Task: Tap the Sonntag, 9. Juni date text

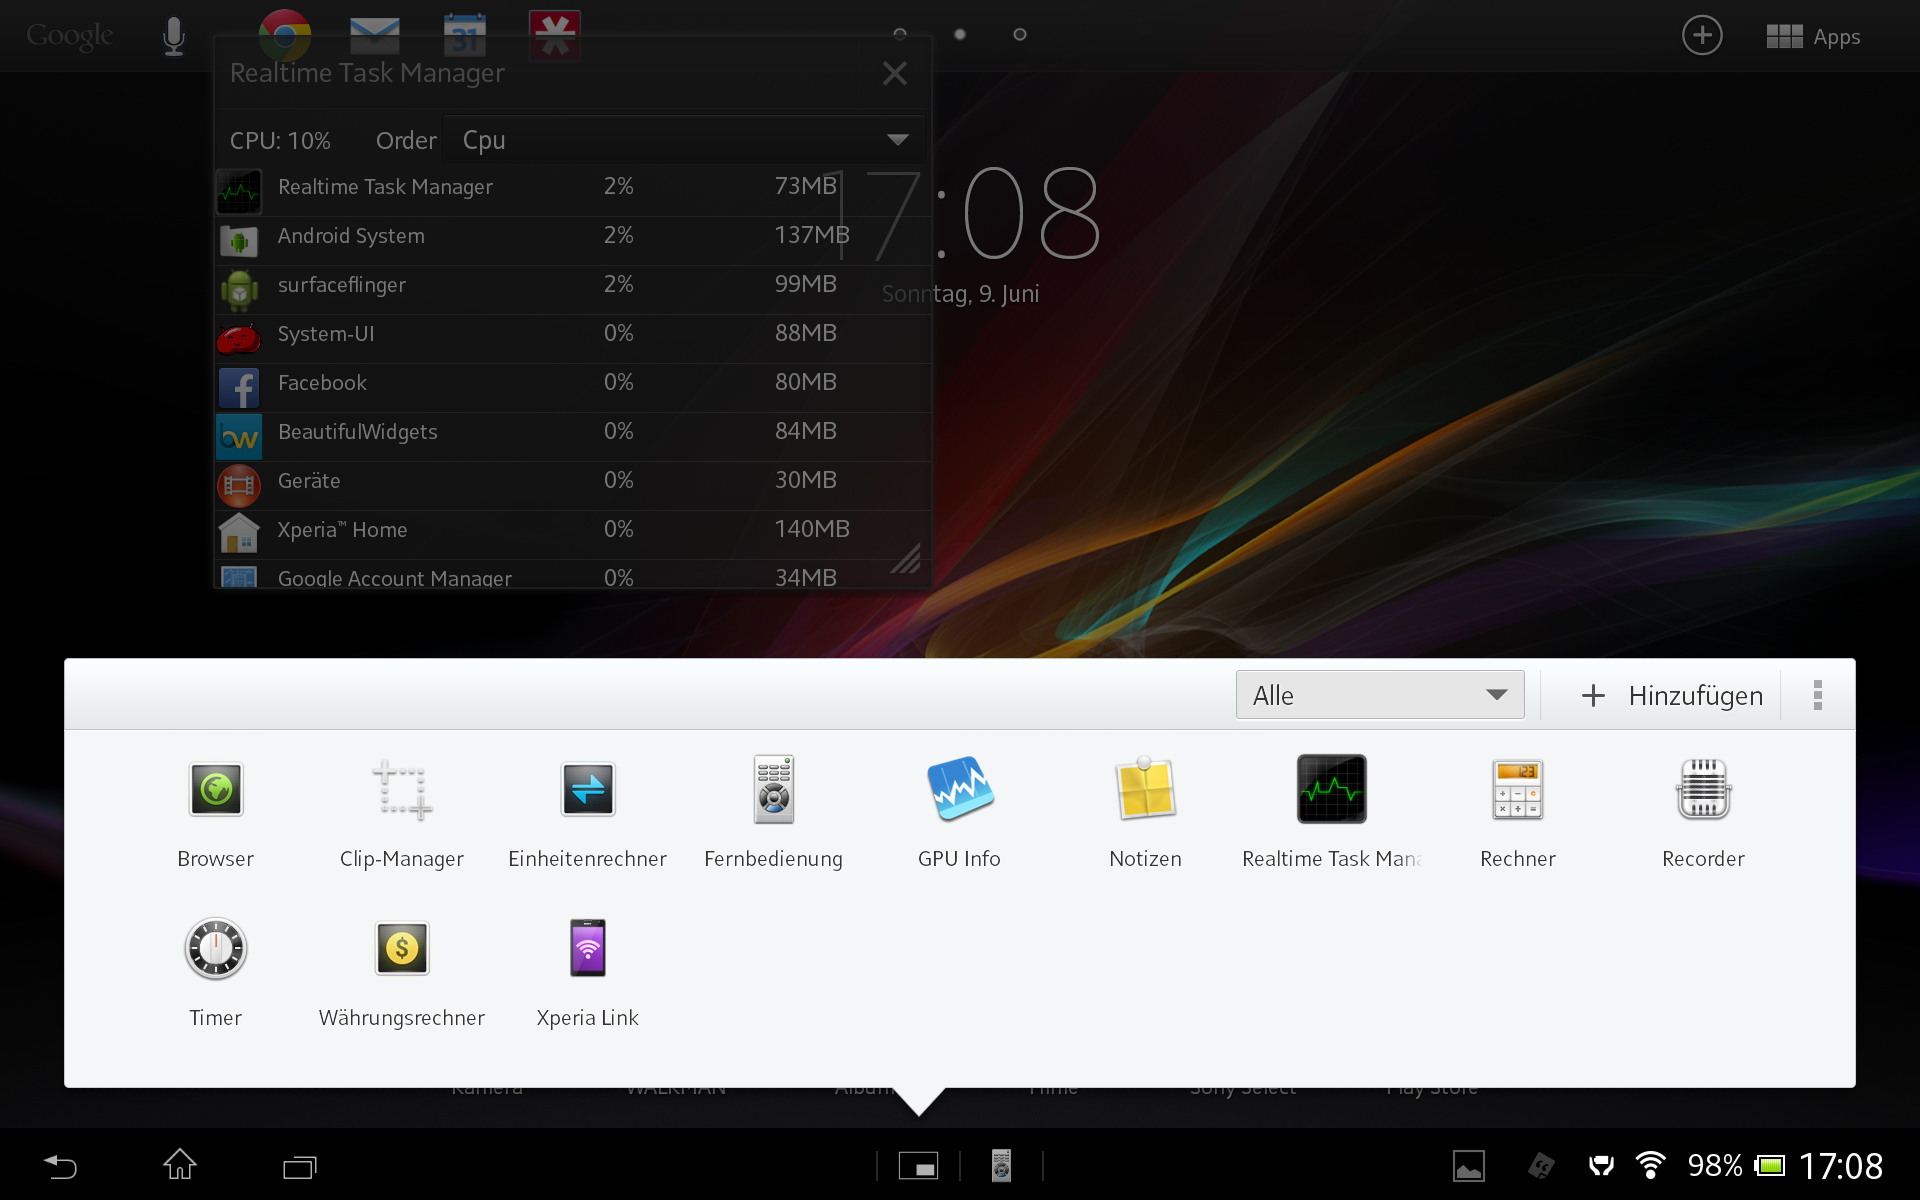Action: (x=960, y=294)
